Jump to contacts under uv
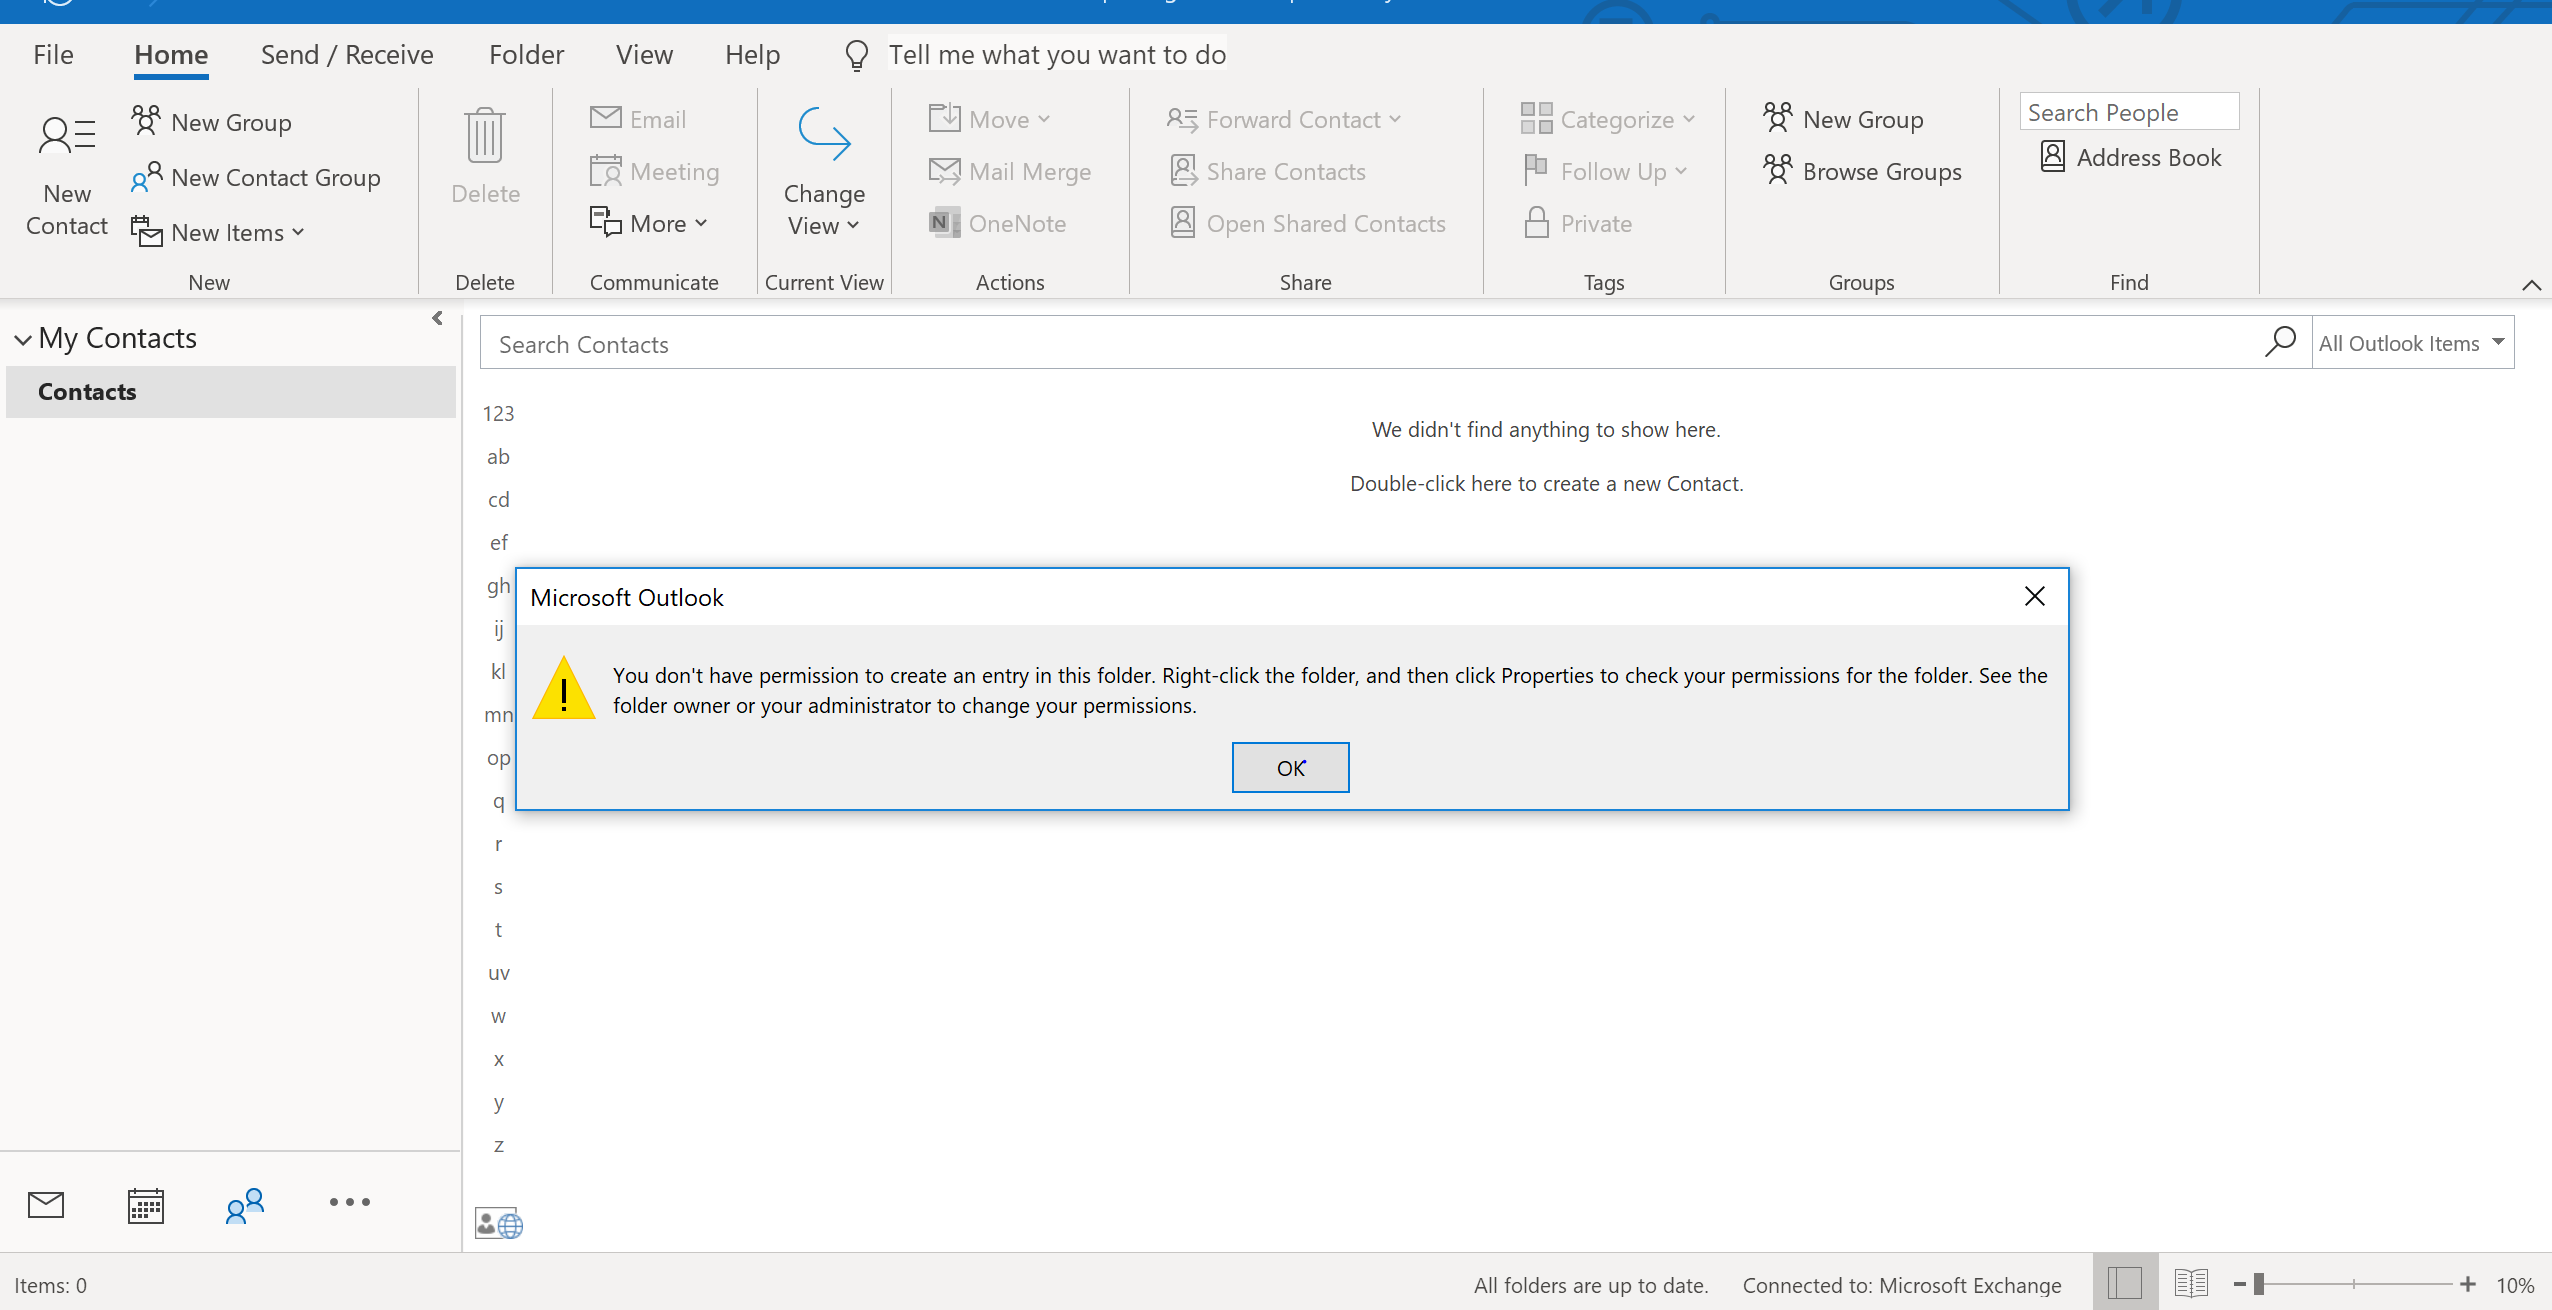The height and width of the screenshot is (1310, 2552). coord(498,972)
